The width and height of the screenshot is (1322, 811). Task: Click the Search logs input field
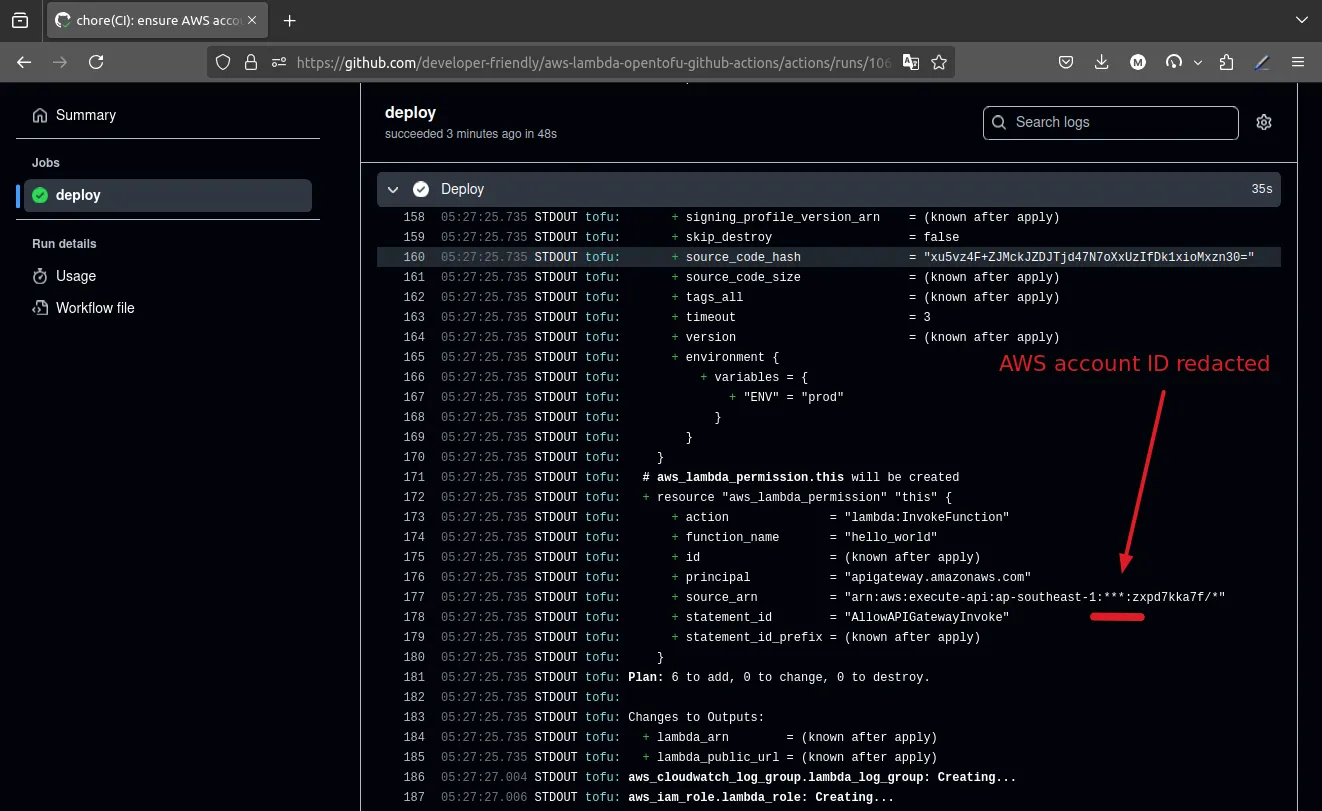coord(1110,122)
